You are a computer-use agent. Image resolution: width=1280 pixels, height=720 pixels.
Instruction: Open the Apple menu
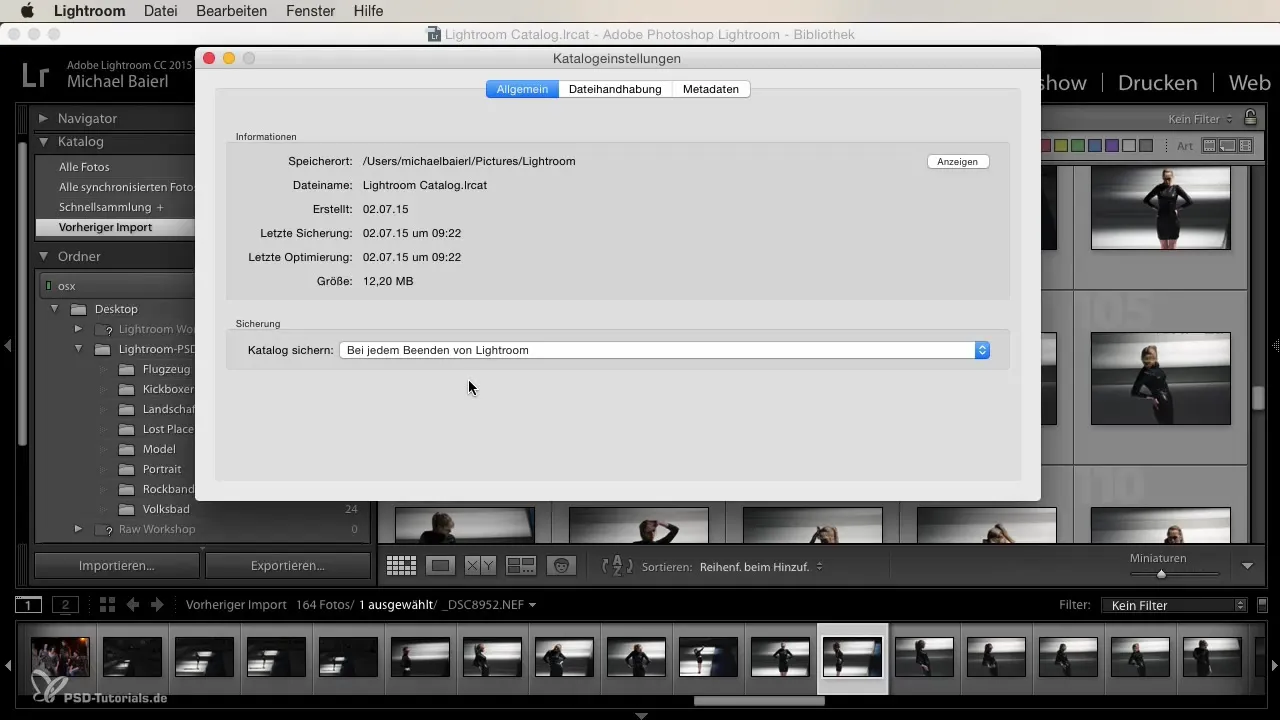tap(27, 11)
